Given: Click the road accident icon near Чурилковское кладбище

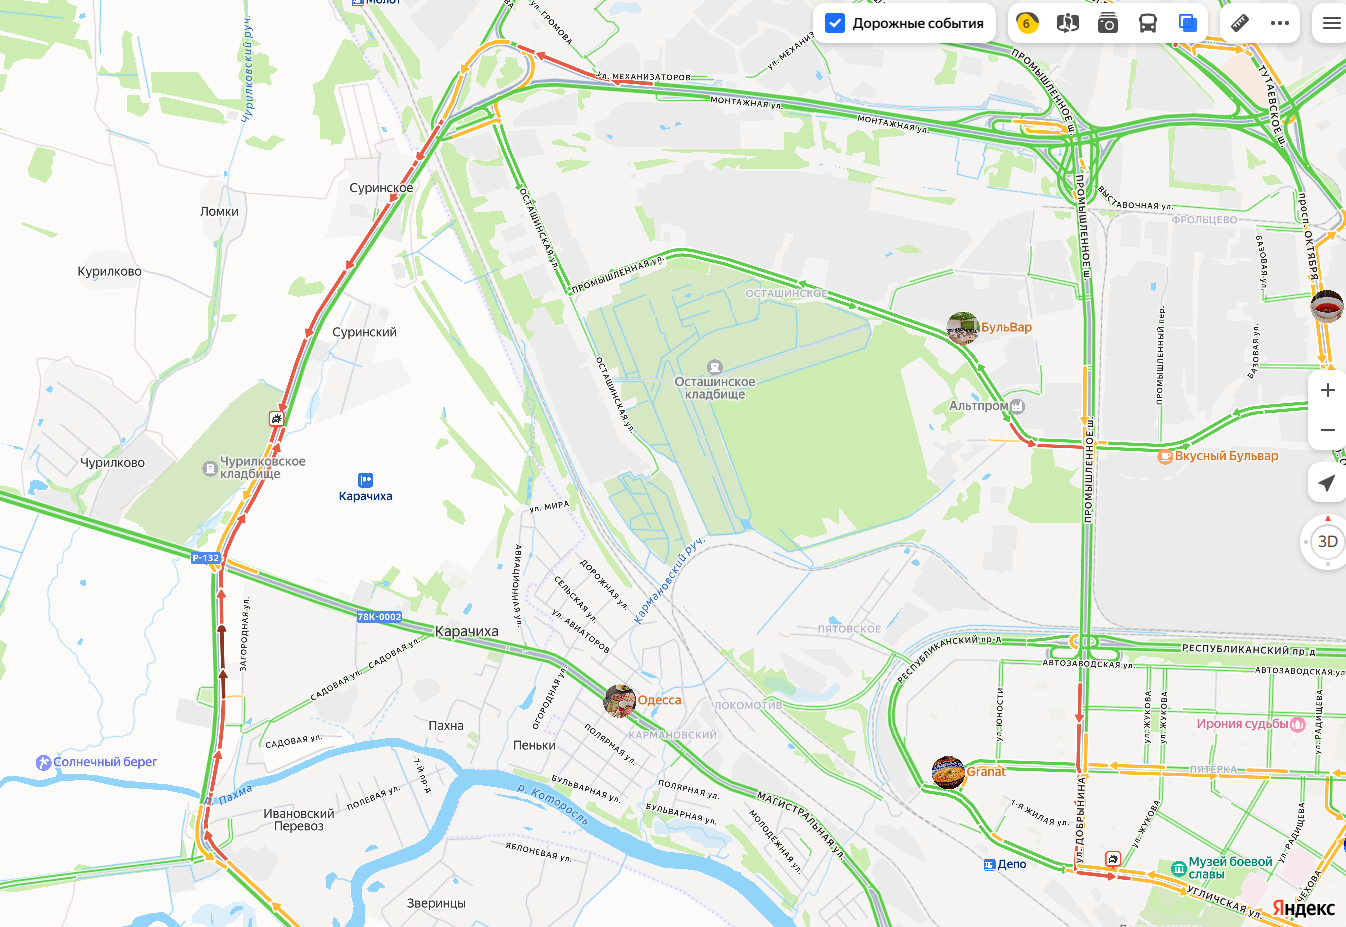Looking at the screenshot, I should 277,418.
